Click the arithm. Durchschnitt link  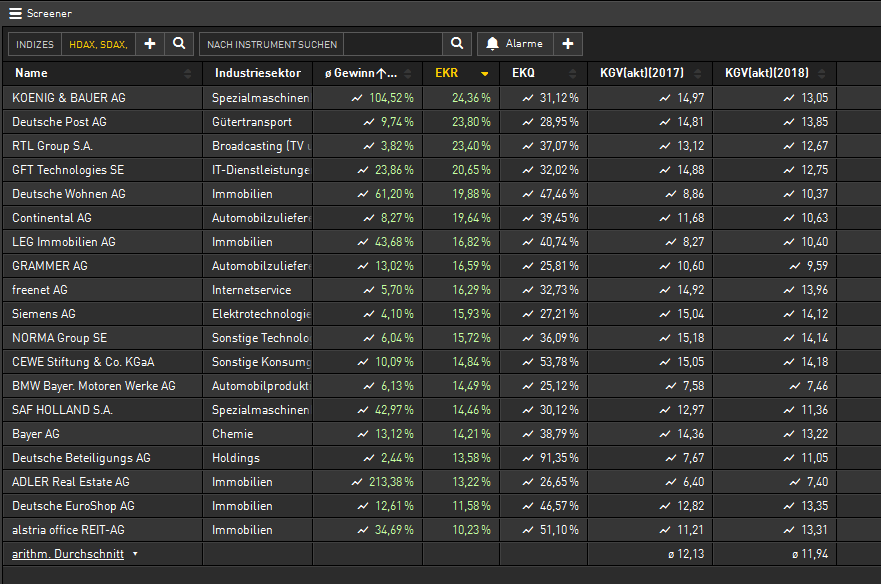pos(68,554)
